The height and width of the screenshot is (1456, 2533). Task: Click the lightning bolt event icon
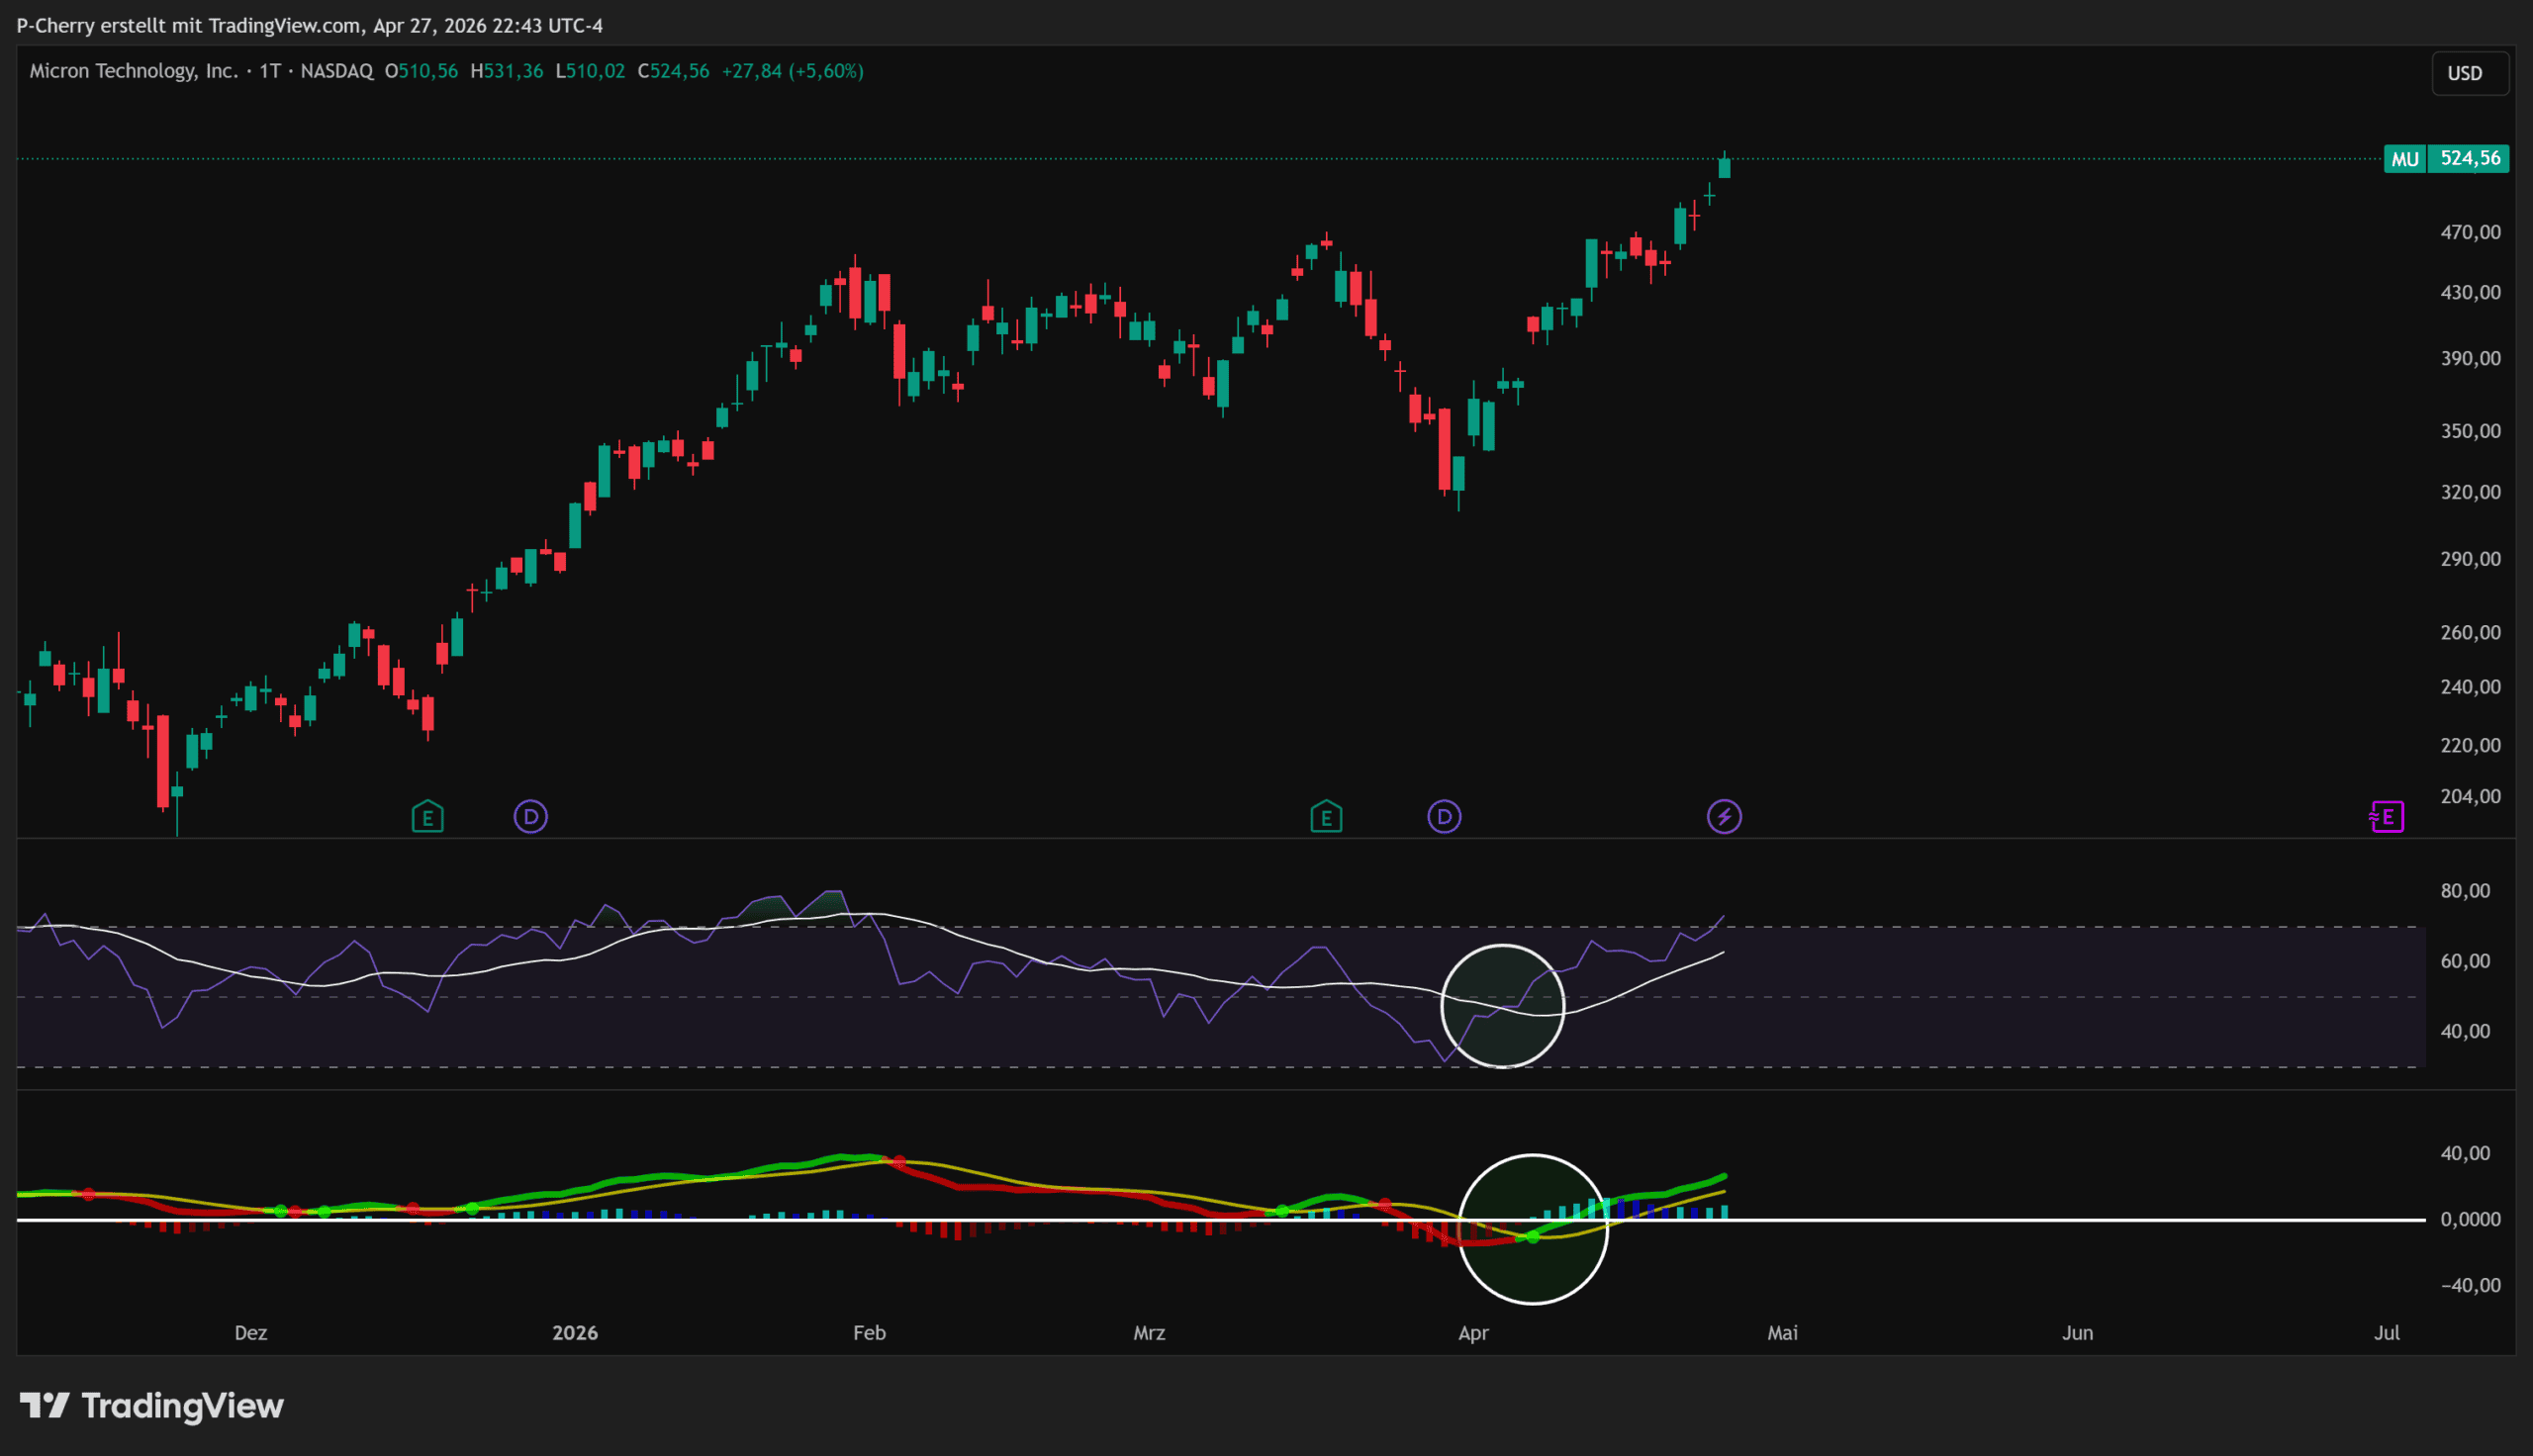tap(1723, 817)
